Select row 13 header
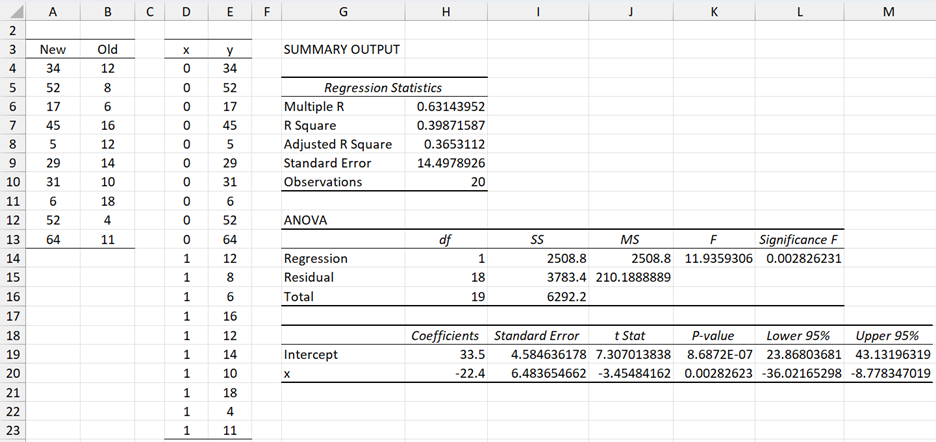The width and height of the screenshot is (936, 442). (x=13, y=240)
